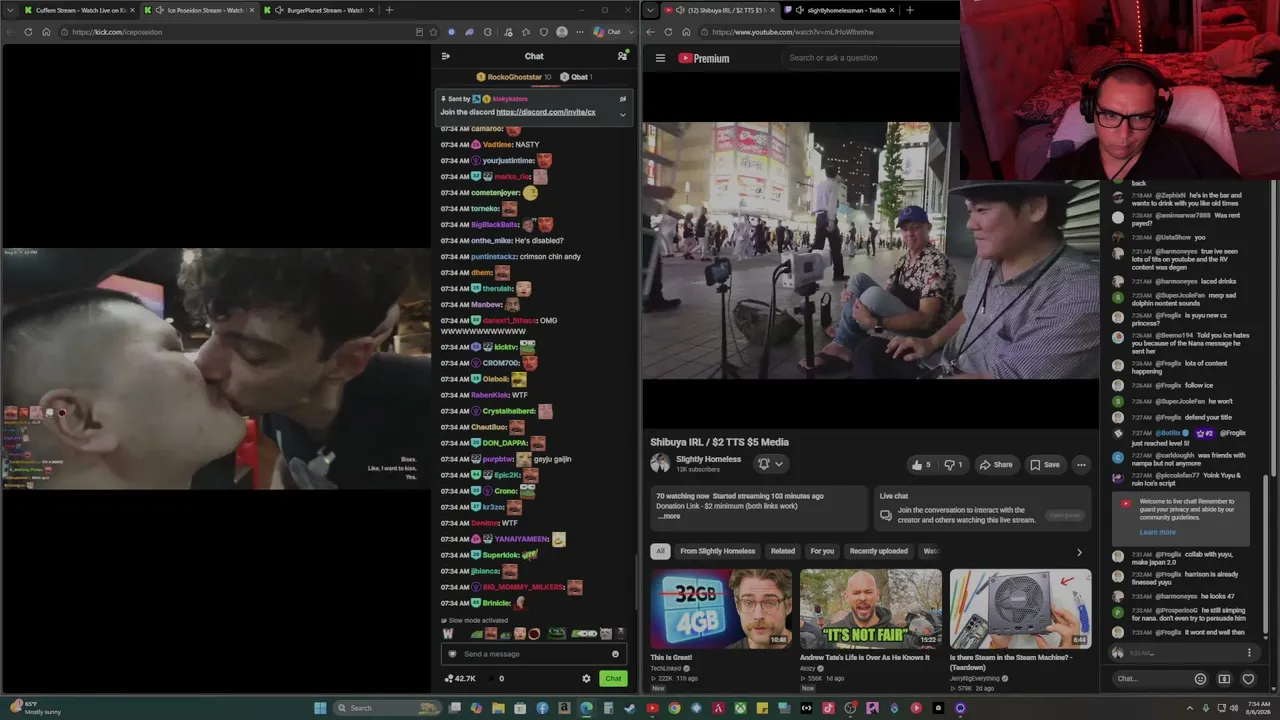Viewport: 1280px width, 720px height.
Task: Open Slightly Homeless channel avatar
Action: click(x=660, y=463)
